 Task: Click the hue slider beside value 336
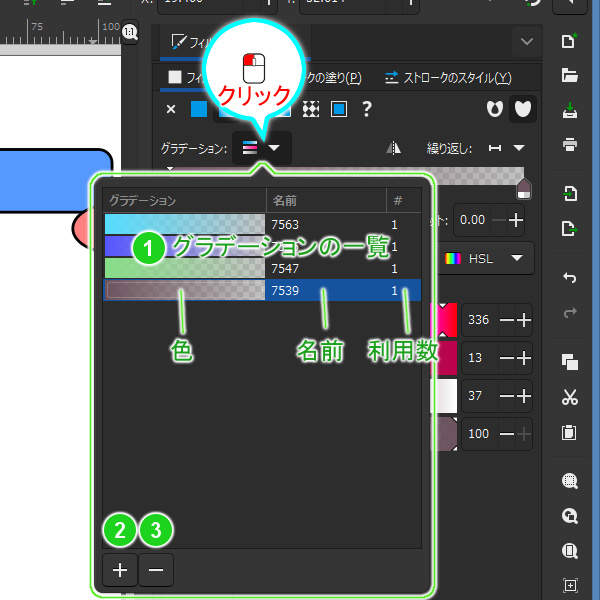point(445,320)
